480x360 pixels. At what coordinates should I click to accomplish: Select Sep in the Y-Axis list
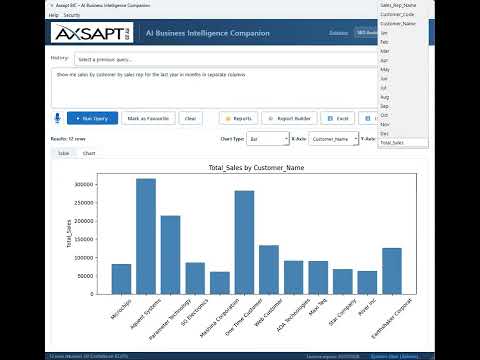click(403, 106)
